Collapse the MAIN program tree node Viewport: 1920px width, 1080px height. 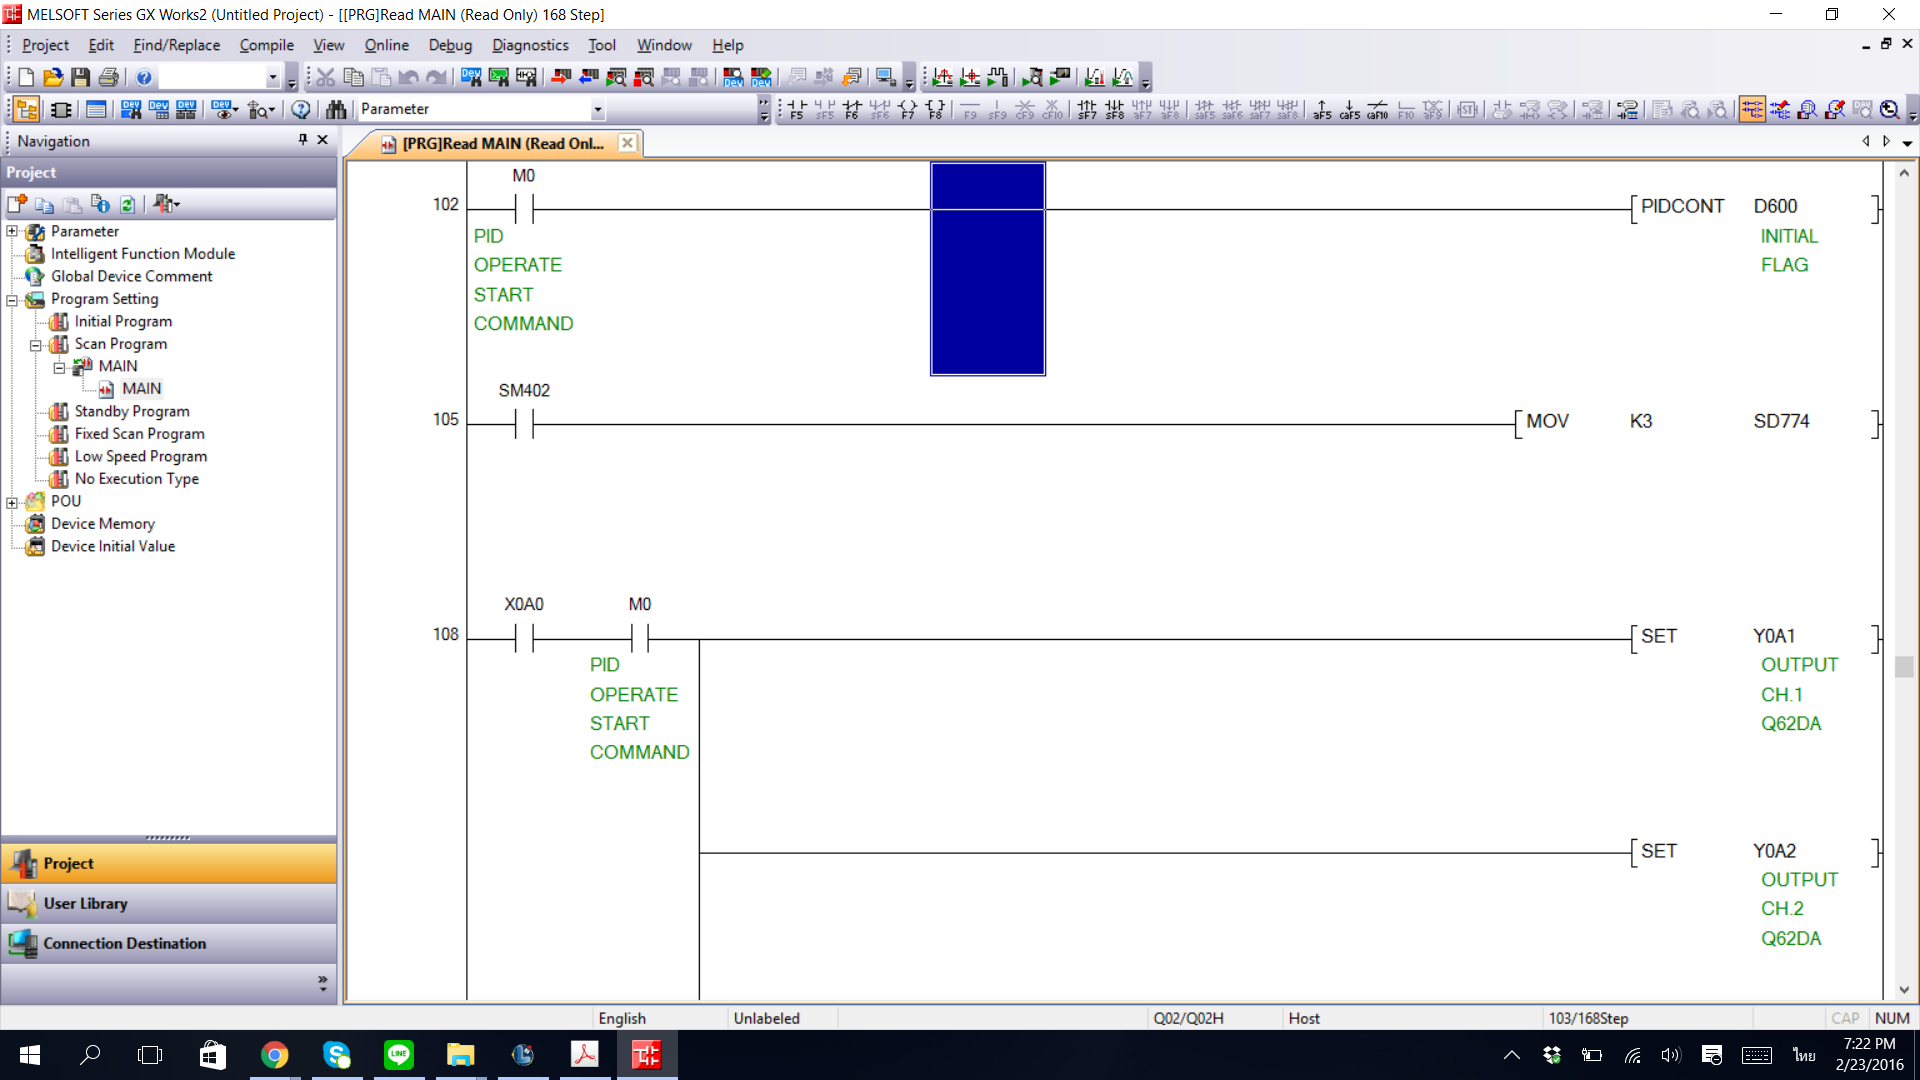[60, 367]
